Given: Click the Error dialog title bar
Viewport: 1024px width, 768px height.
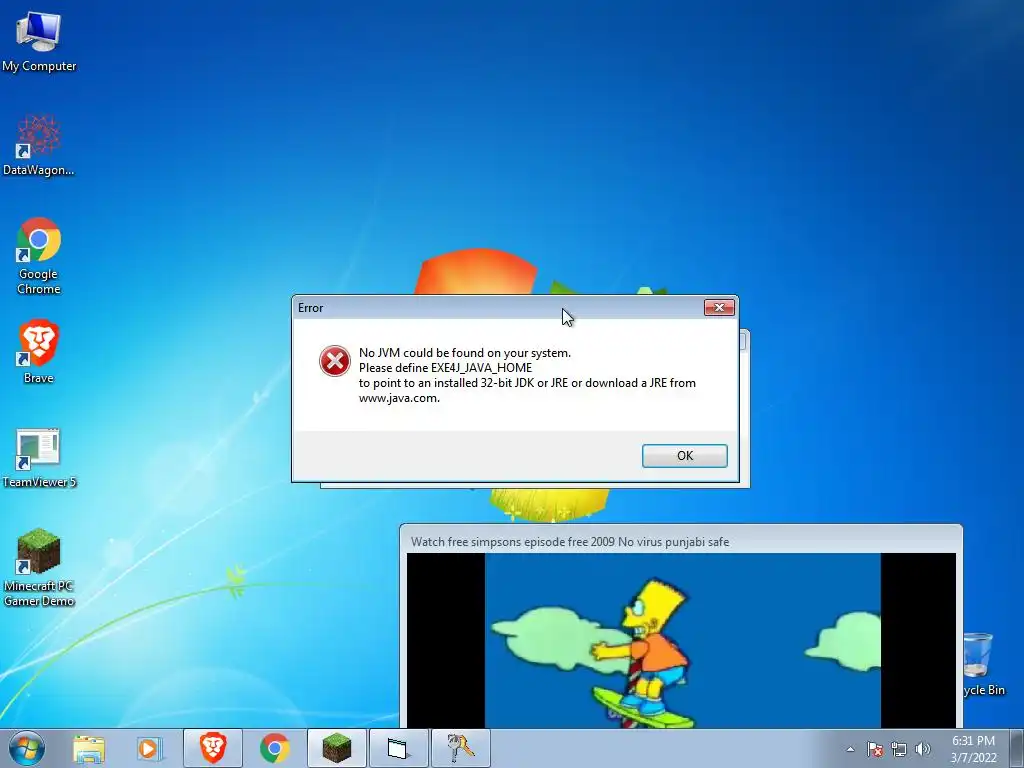Looking at the screenshot, I should click(x=500, y=308).
